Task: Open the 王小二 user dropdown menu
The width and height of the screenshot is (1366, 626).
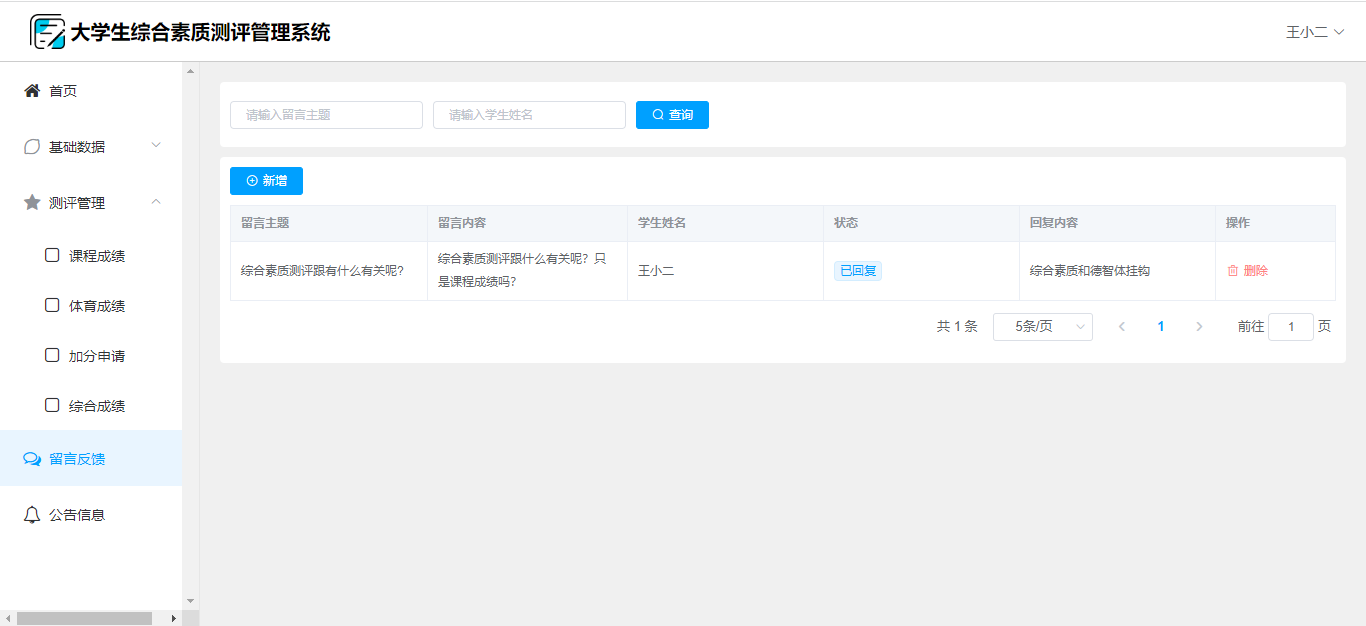Action: [1314, 32]
